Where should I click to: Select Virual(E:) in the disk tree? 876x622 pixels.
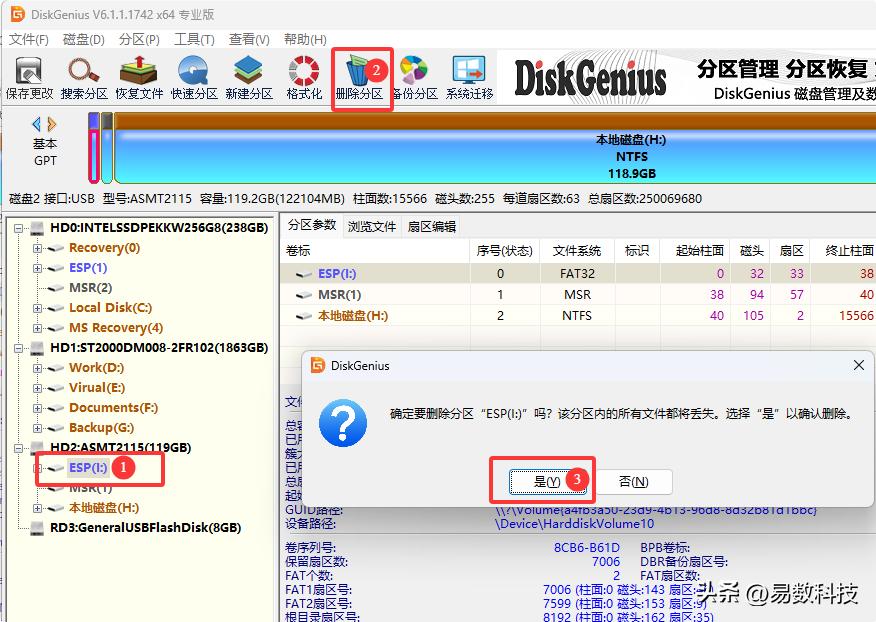(97, 388)
